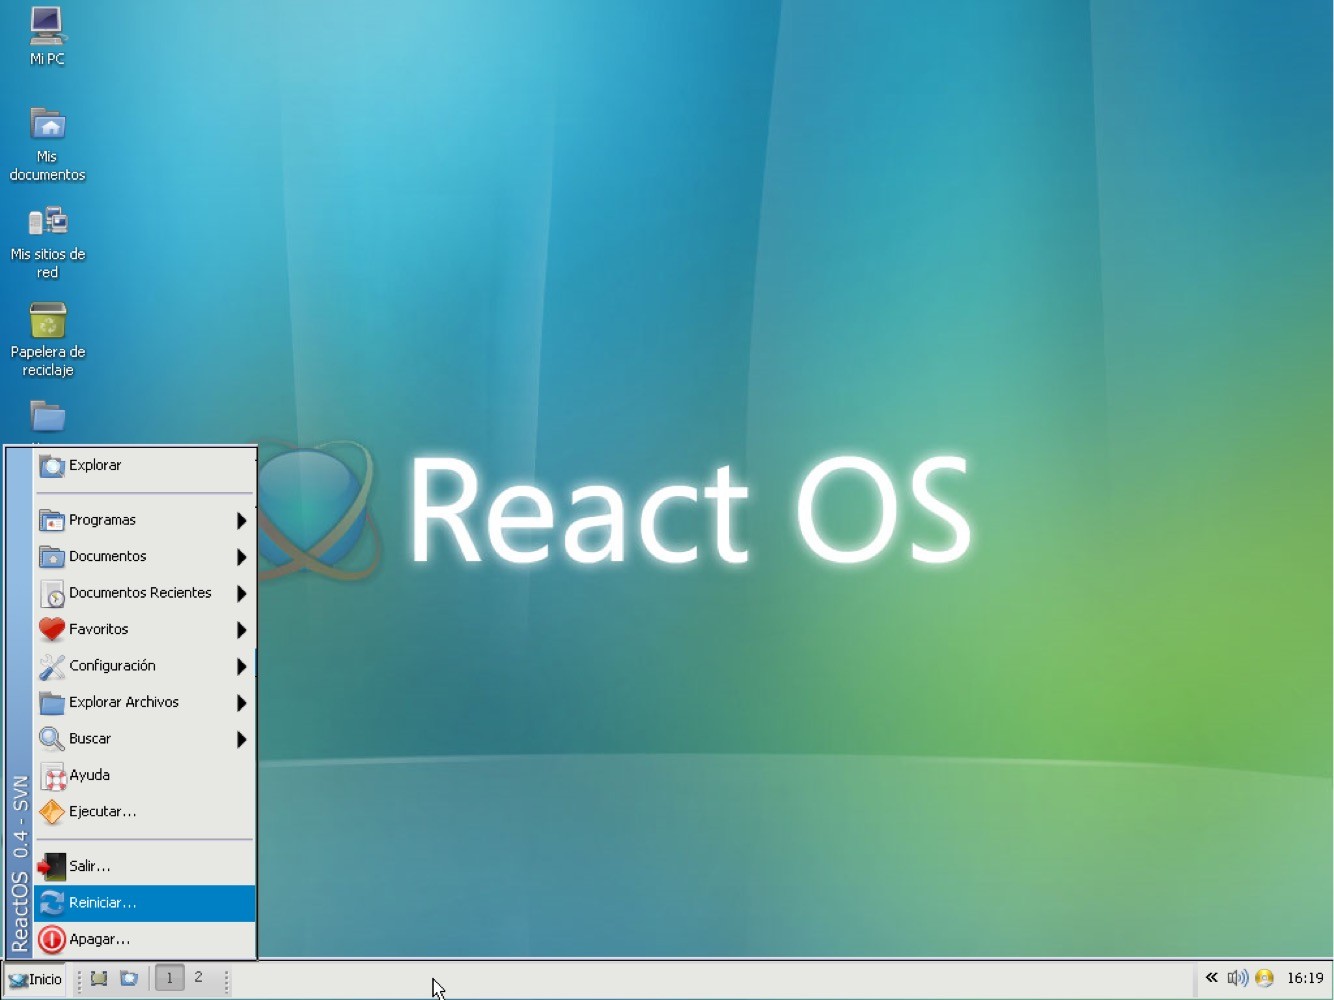Open the Explorar entry in start menu

(145, 466)
